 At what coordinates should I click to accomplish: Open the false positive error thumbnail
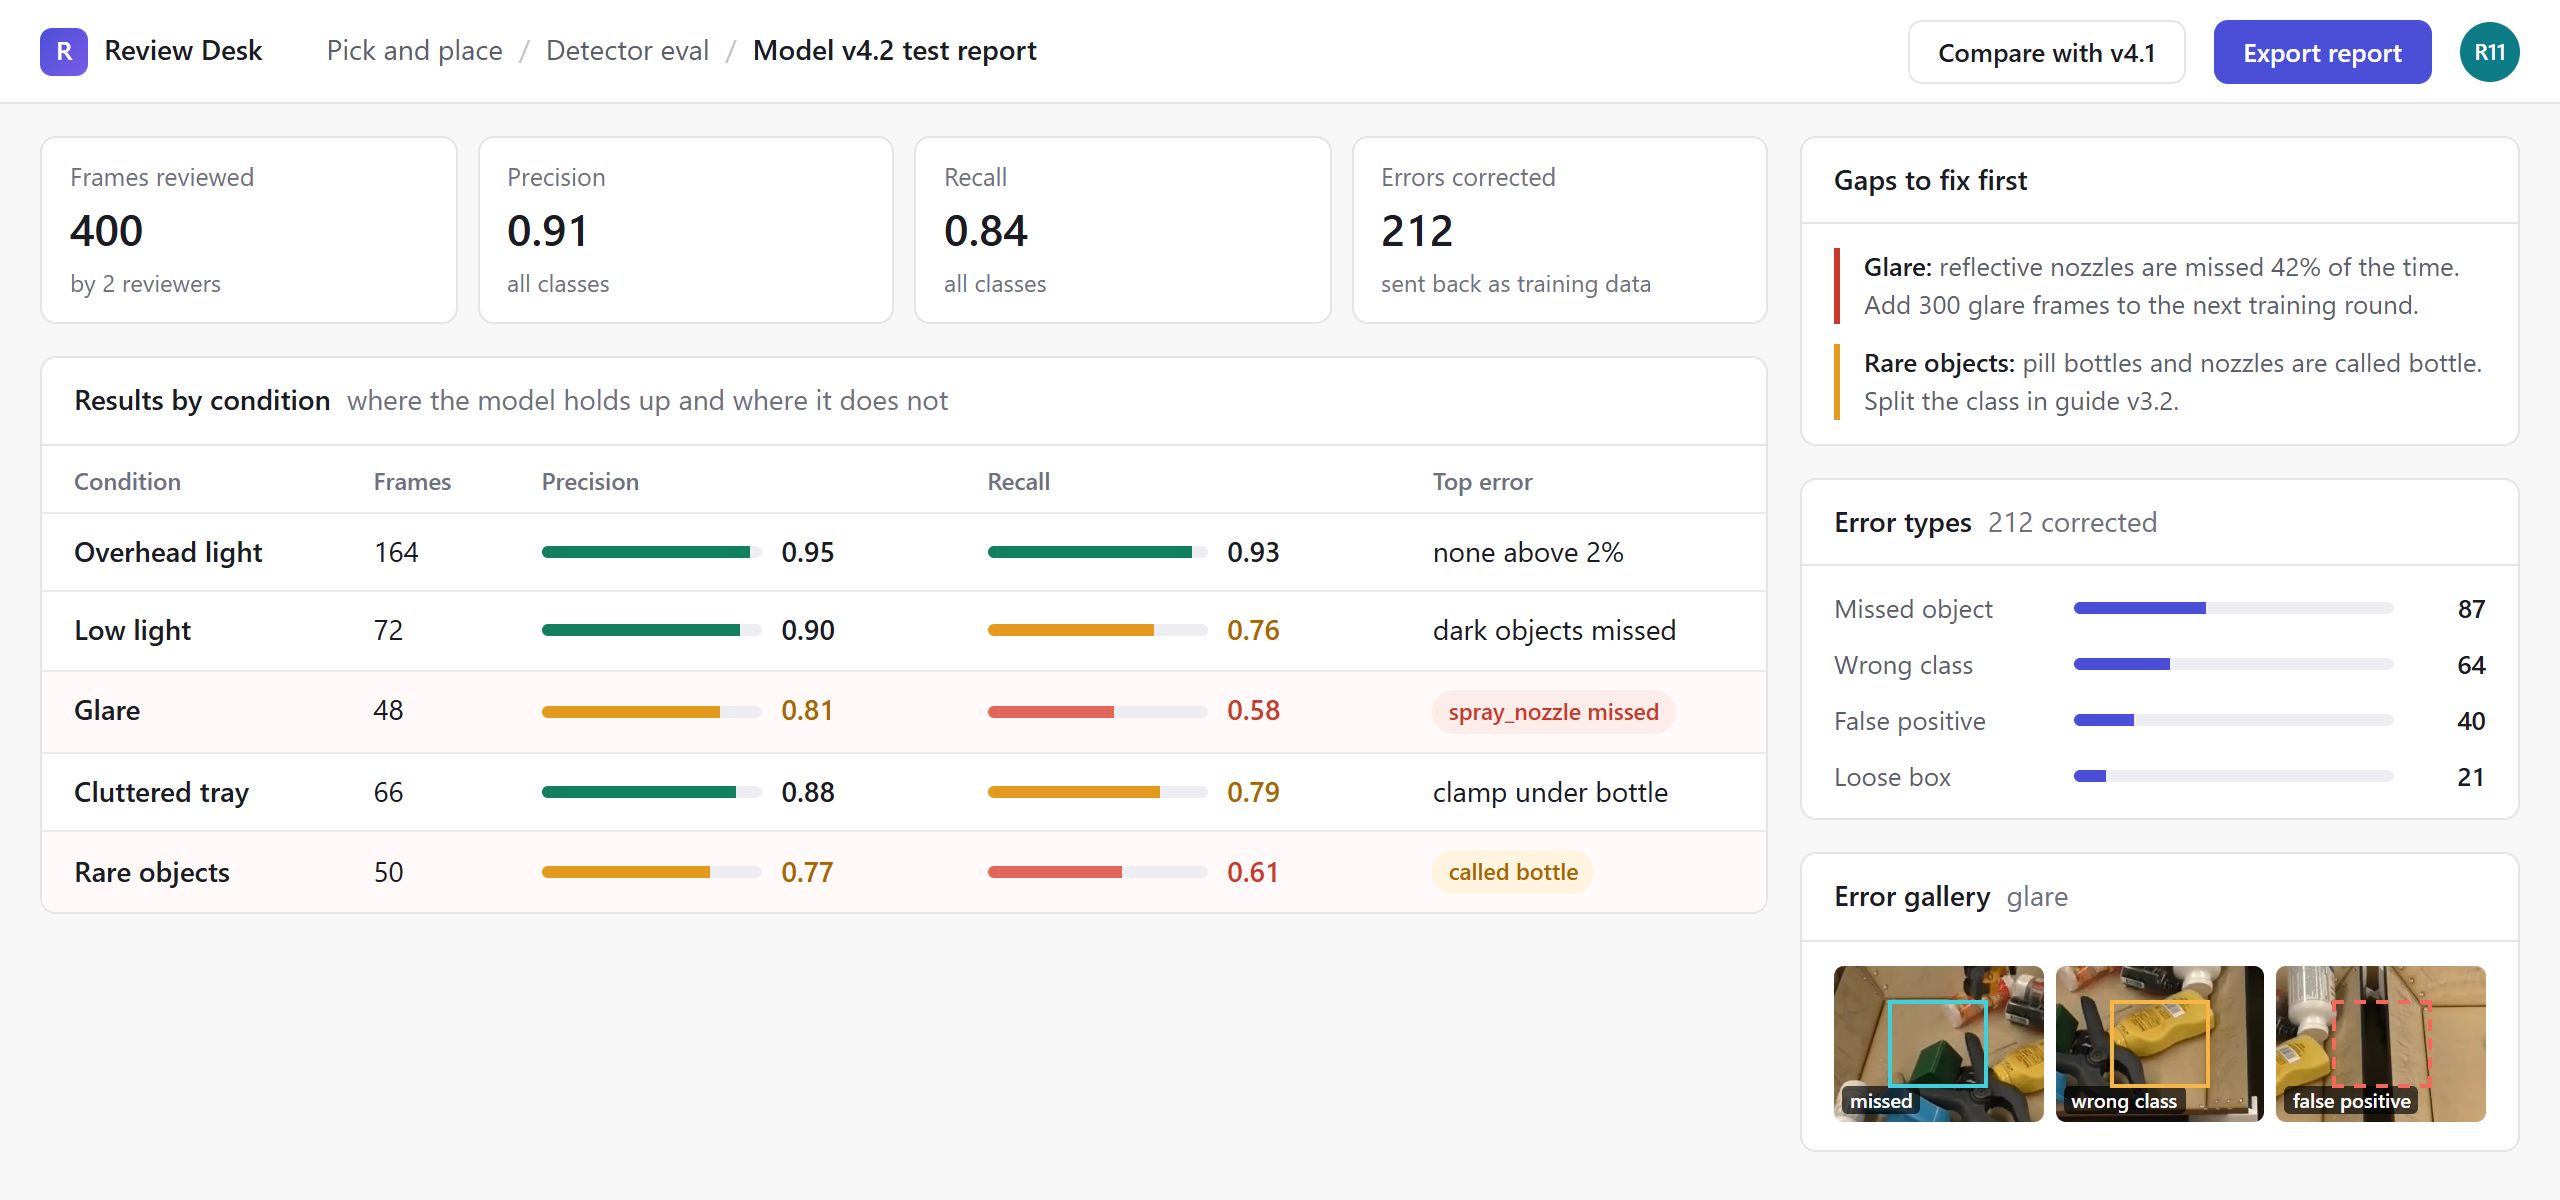2380,1043
